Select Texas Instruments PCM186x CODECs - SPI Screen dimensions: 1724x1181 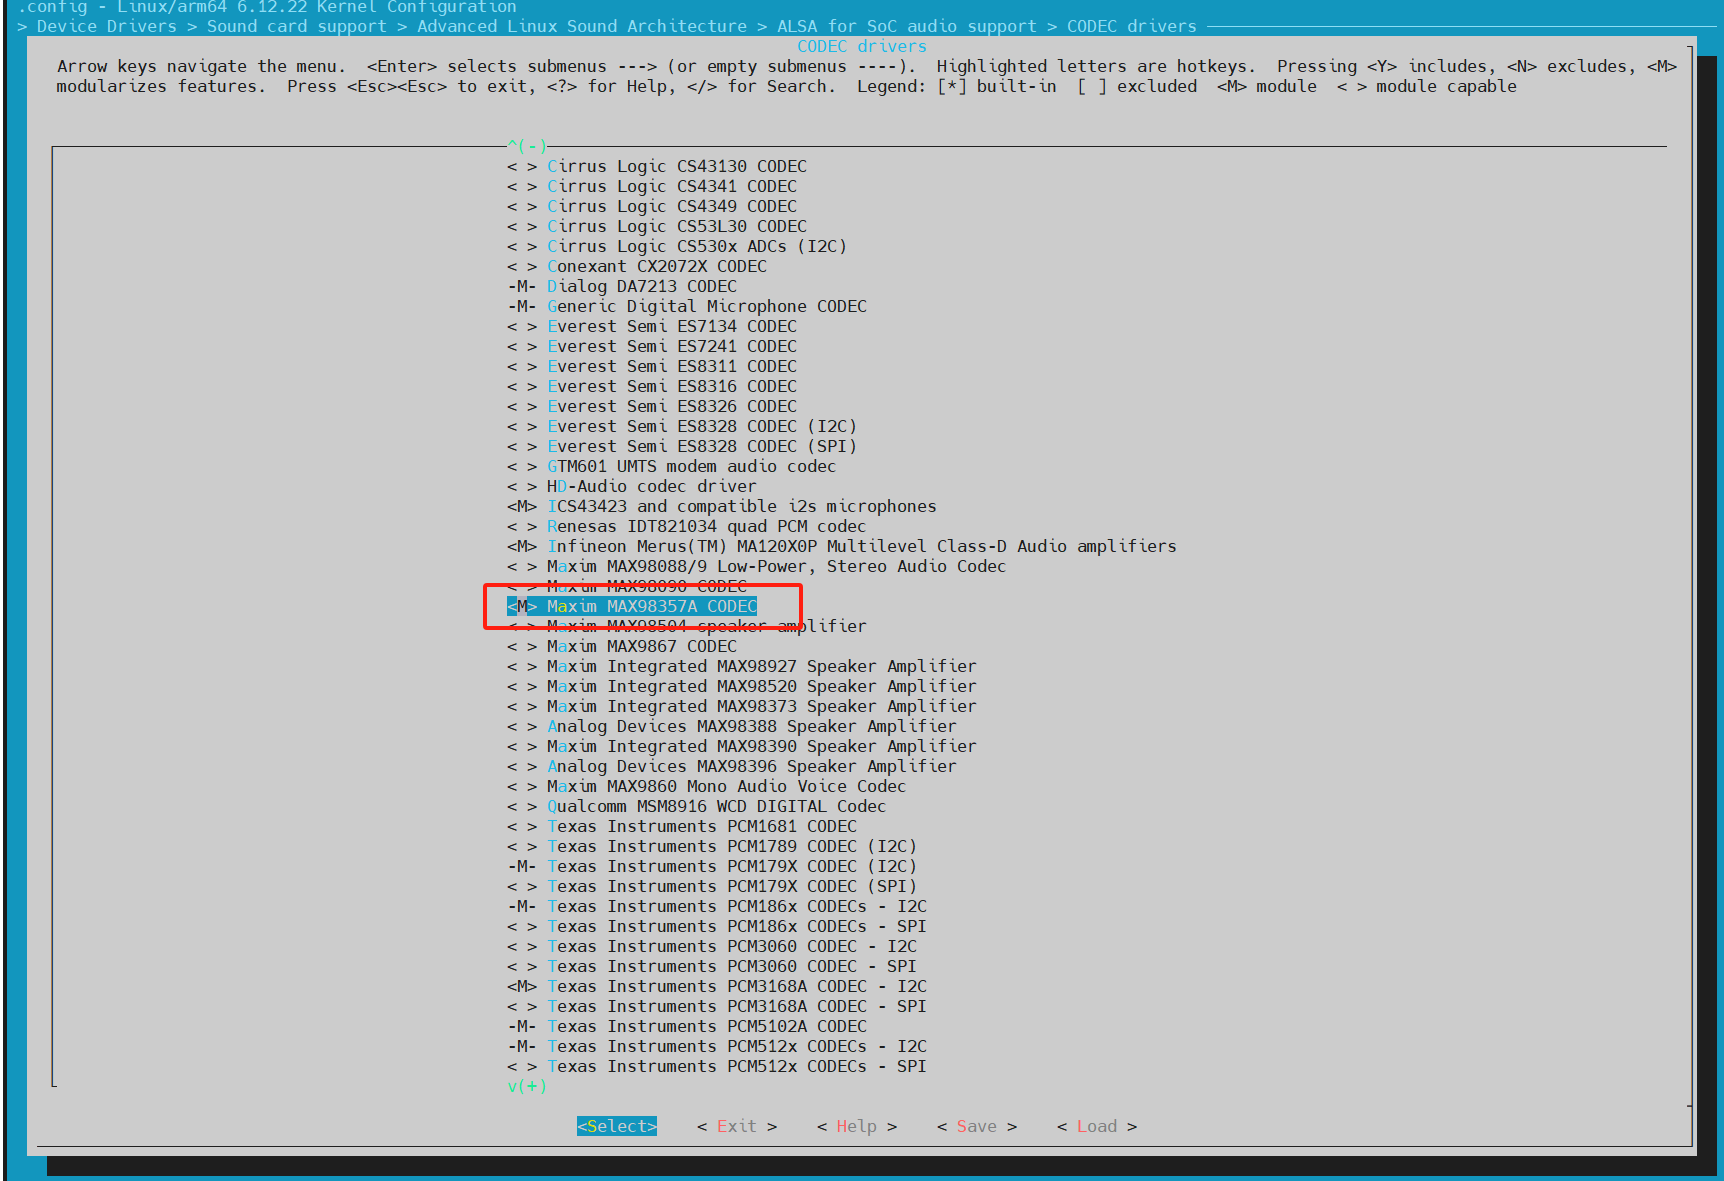[717, 926]
